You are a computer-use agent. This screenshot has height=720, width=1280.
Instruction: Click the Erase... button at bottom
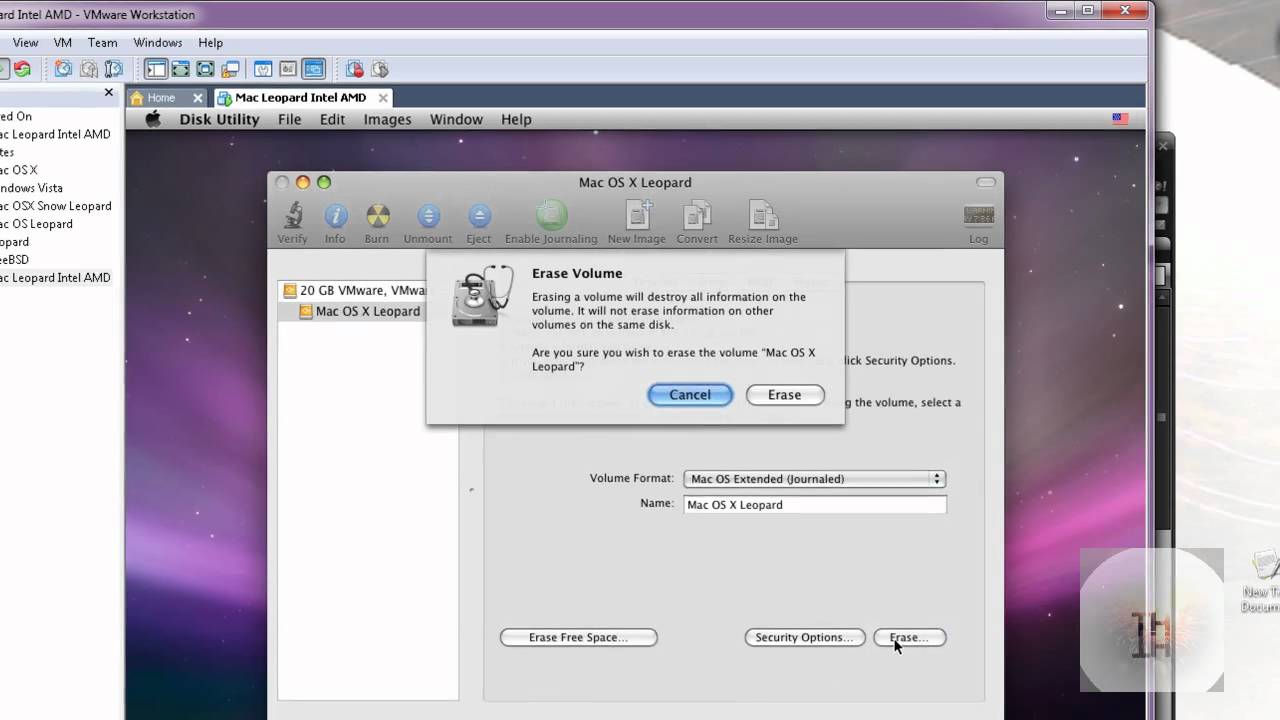point(909,637)
